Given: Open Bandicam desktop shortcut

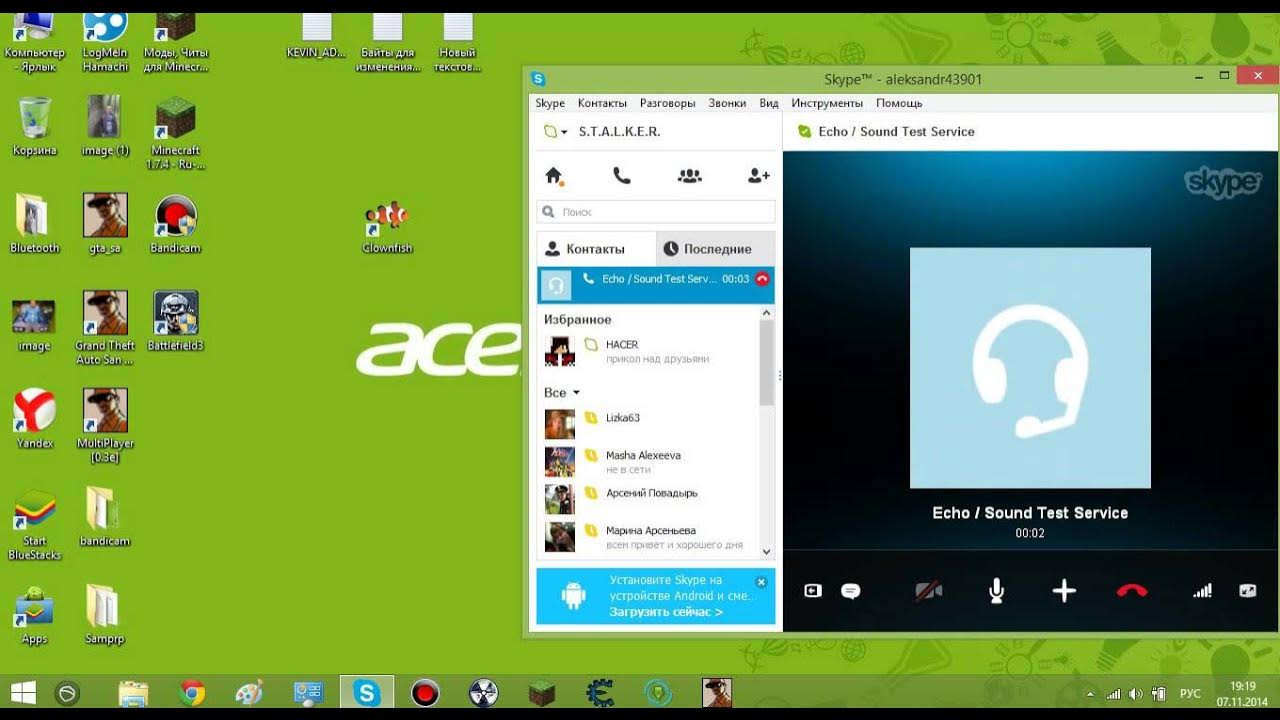Looking at the screenshot, I should click(x=176, y=224).
